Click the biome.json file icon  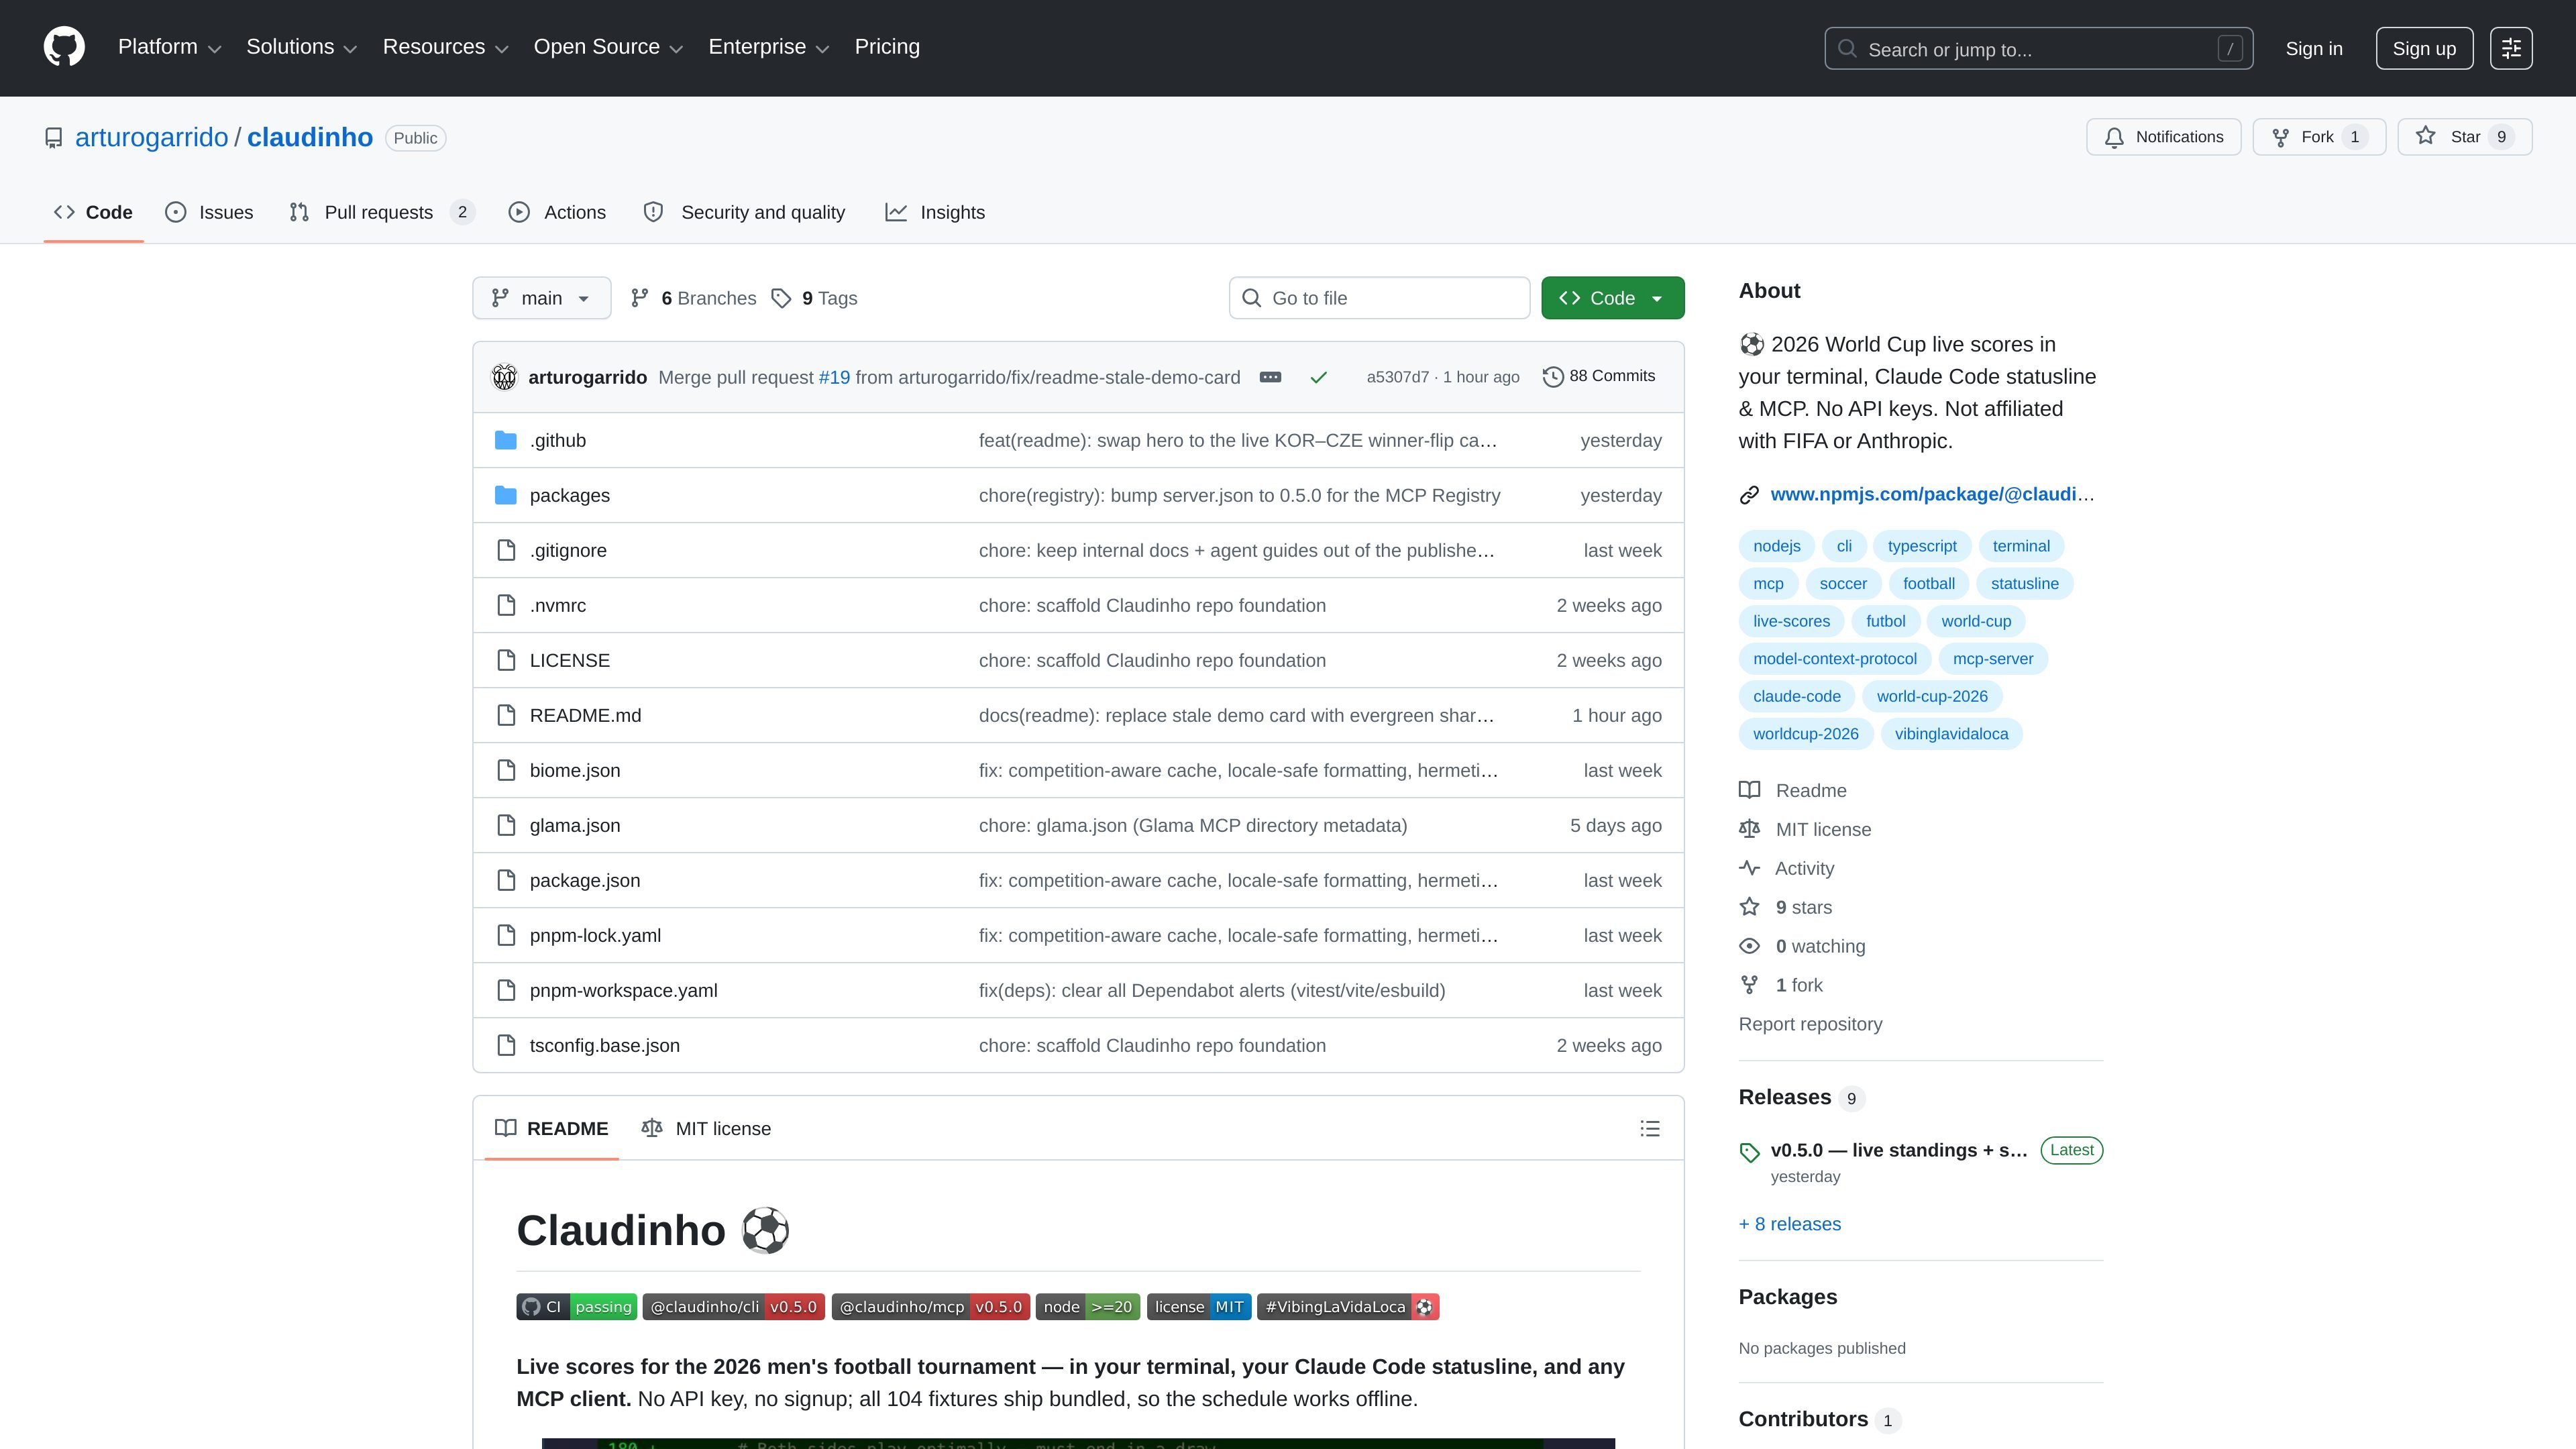coord(506,771)
